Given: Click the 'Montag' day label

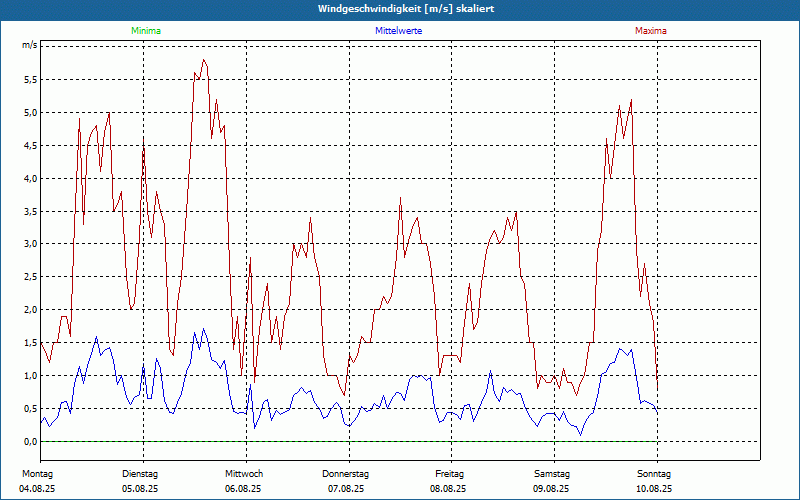Looking at the screenshot, I should coord(37,474).
